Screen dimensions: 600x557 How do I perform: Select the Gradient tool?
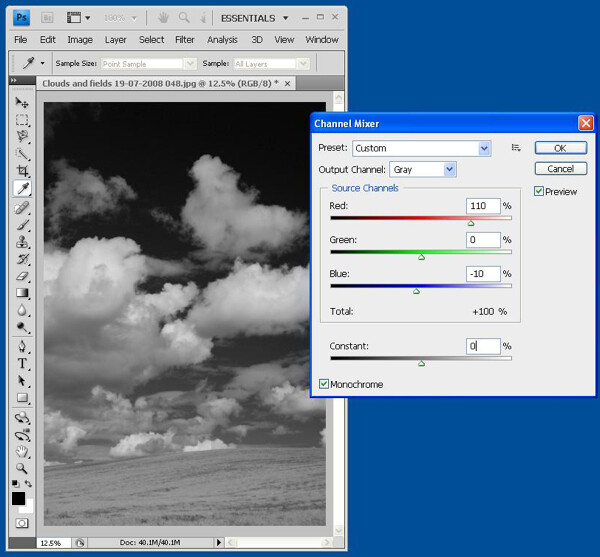click(x=22, y=293)
